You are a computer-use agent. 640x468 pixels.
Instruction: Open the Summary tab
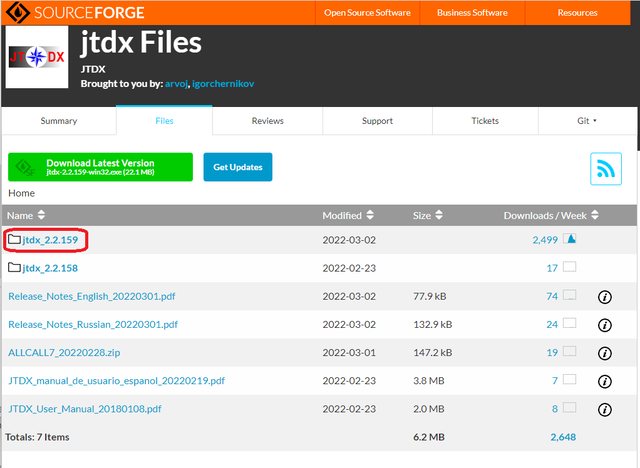[x=59, y=121]
